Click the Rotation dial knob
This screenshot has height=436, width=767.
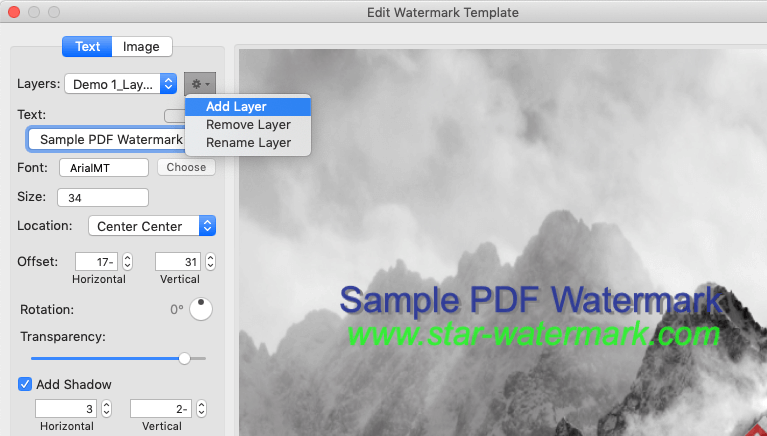(x=201, y=309)
